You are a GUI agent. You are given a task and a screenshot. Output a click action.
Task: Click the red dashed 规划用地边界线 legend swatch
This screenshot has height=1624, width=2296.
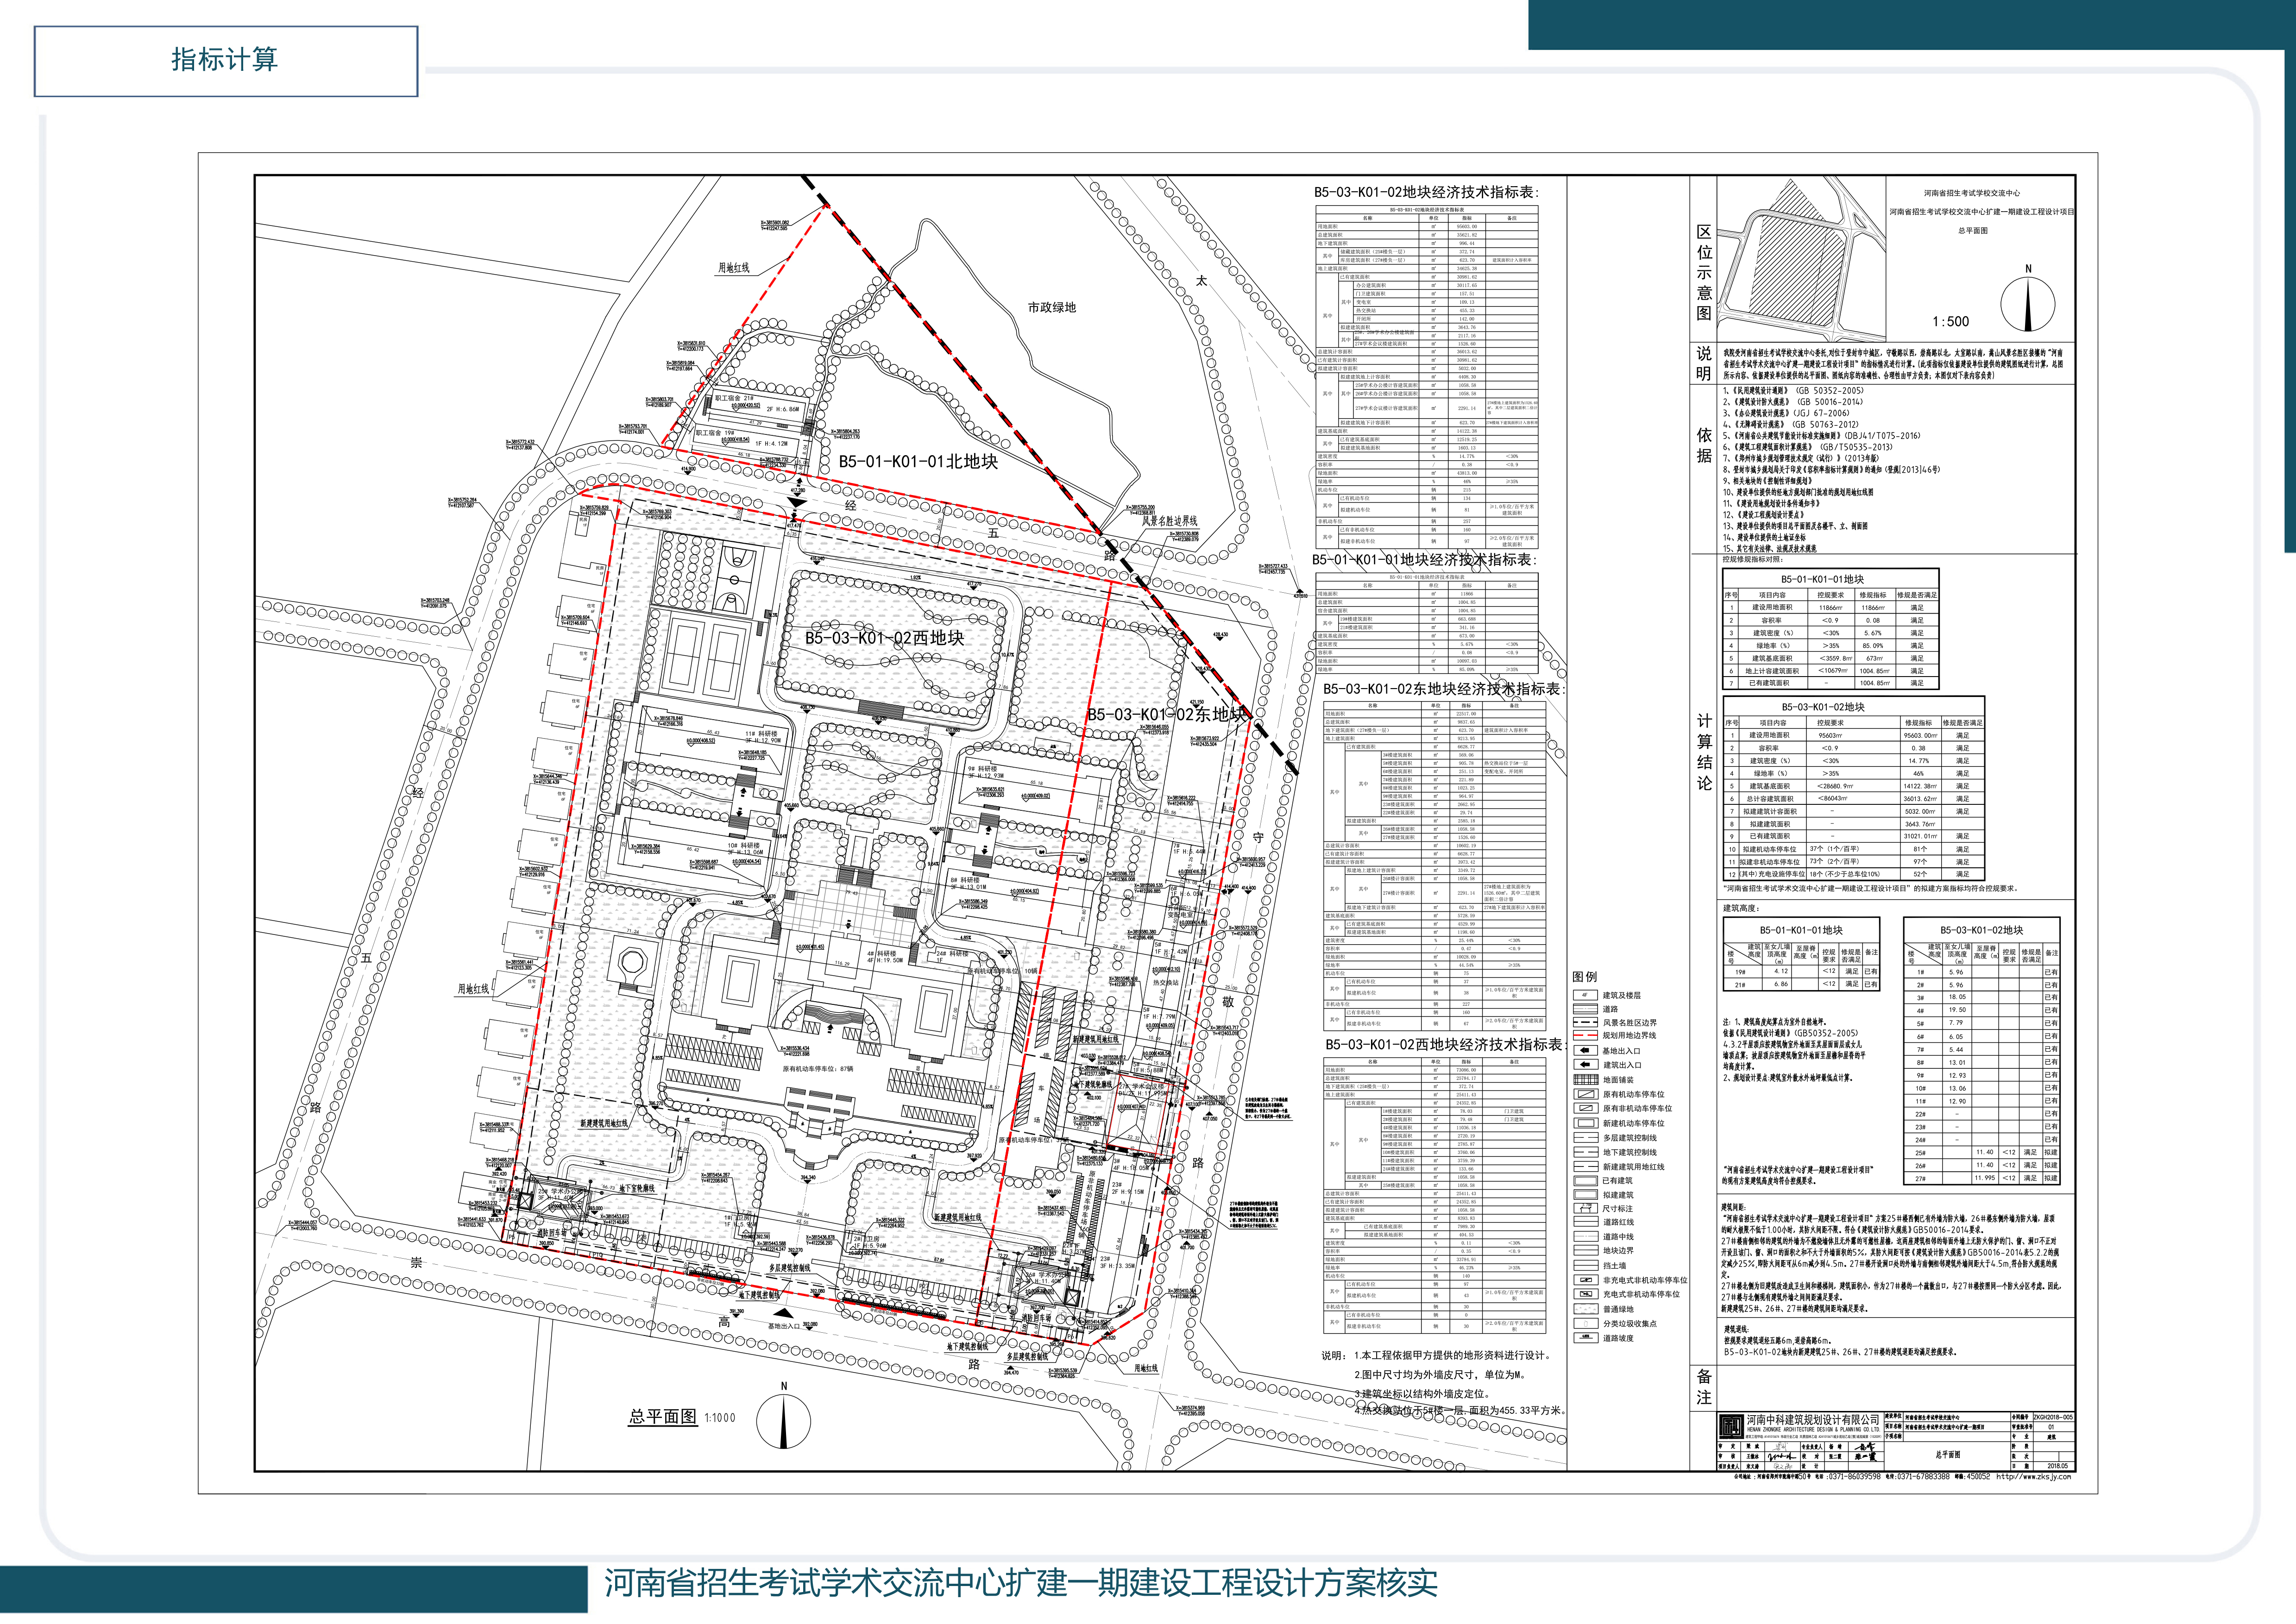tap(1585, 1036)
